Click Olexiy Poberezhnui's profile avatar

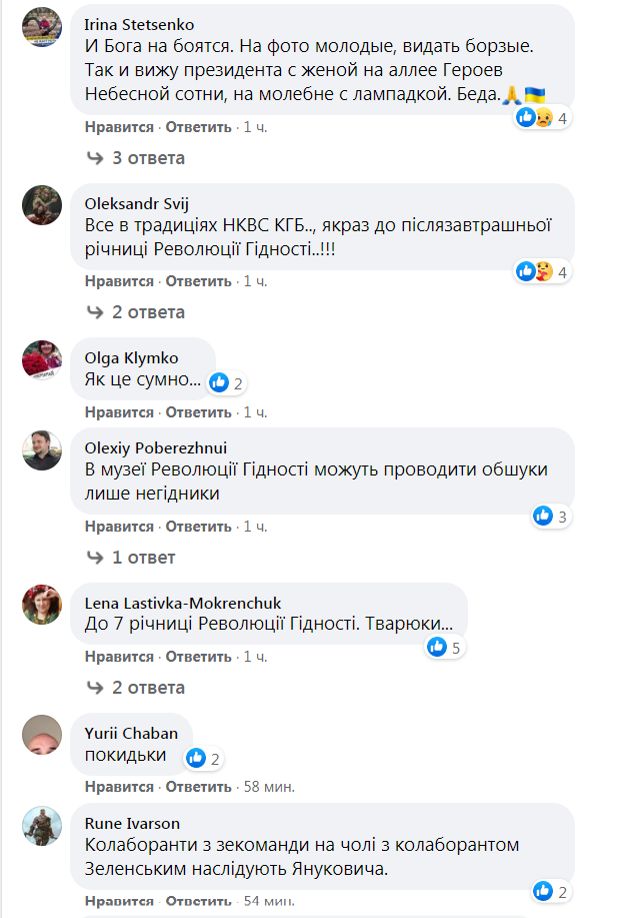click(42, 450)
